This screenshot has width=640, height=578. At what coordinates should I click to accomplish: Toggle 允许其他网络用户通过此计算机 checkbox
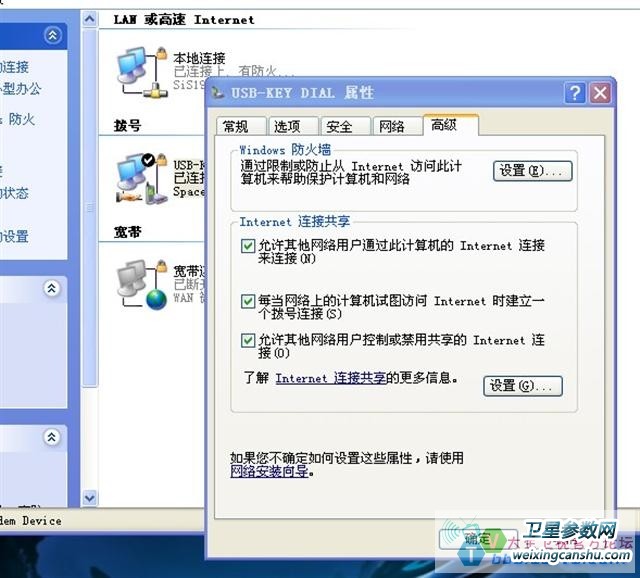(248, 246)
